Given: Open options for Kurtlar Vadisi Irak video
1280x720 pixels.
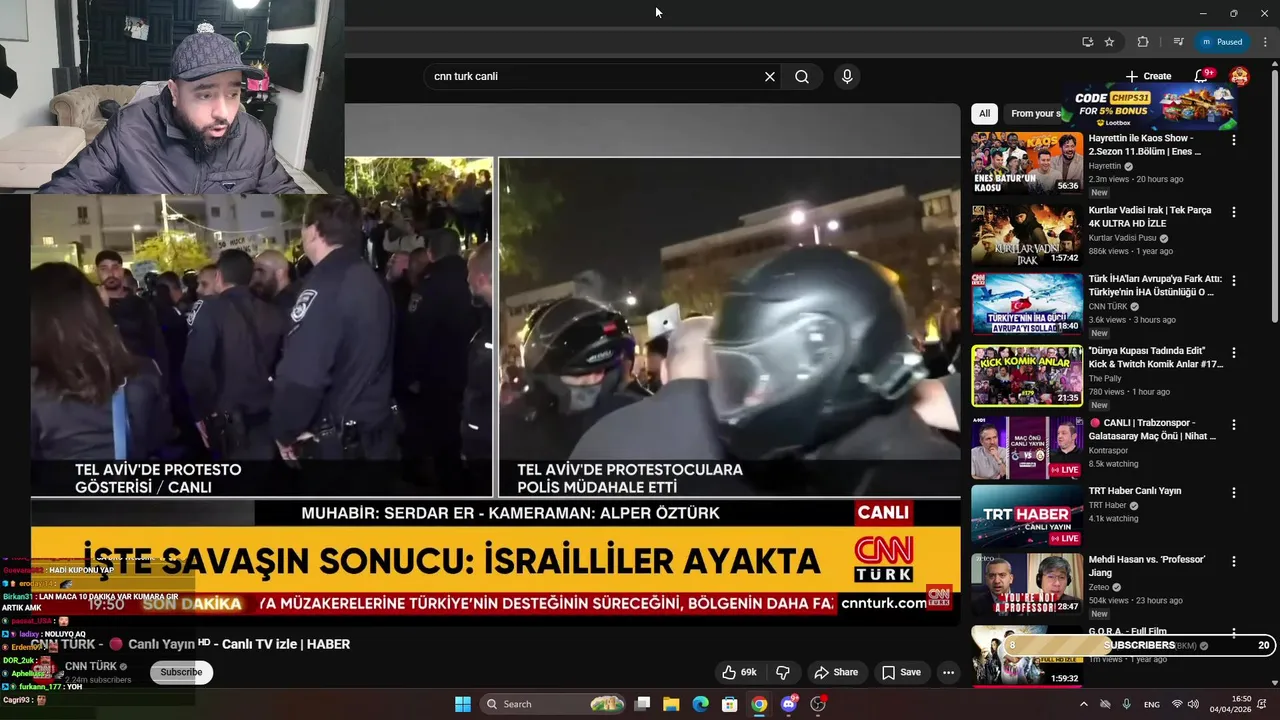Looking at the screenshot, I should 1233,212.
